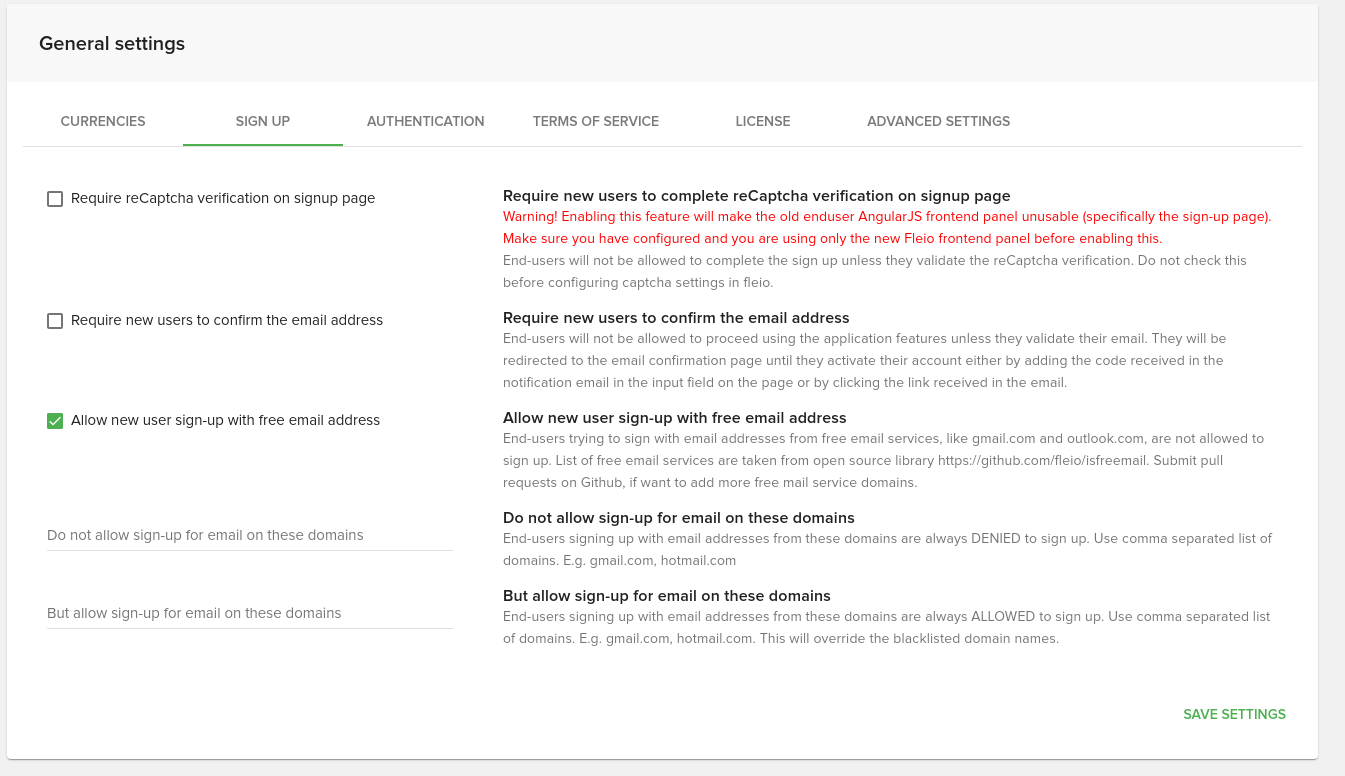The image size is (1345, 776).
Task: Select the currently active SIGN UP tab
Action: [x=262, y=121]
